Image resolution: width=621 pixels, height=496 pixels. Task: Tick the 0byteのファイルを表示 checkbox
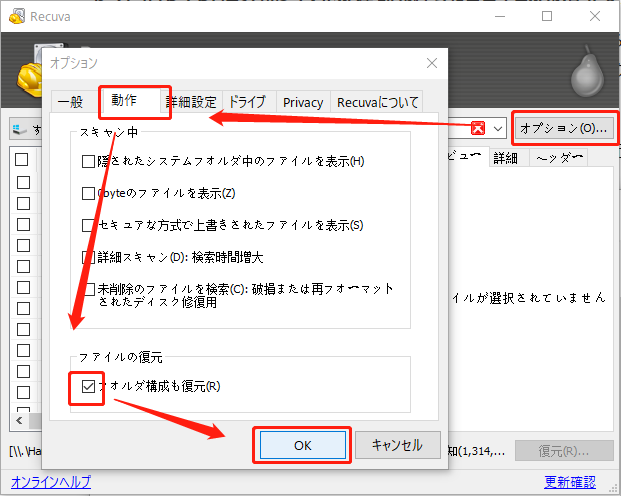(x=88, y=194)
